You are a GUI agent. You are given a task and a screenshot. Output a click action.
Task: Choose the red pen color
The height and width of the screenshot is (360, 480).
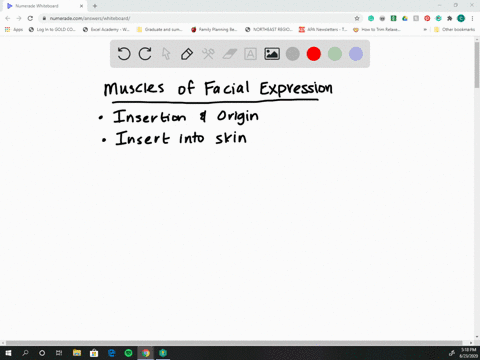(x=314, y=54)
